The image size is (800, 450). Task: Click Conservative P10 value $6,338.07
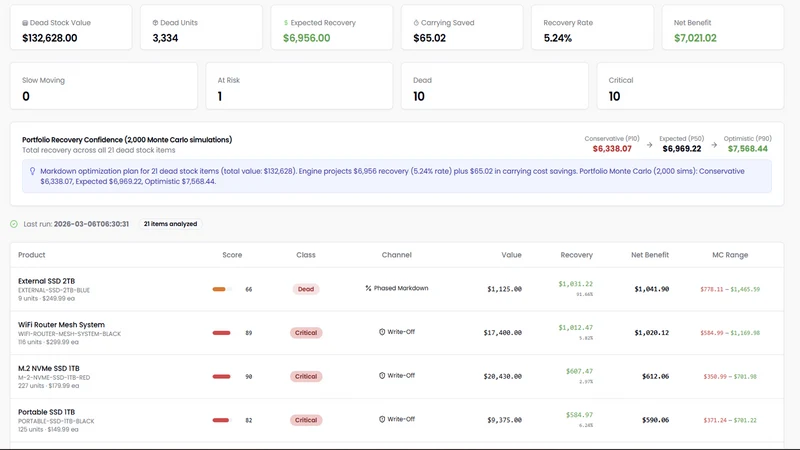pyautogui.click(x=612, y=149)
